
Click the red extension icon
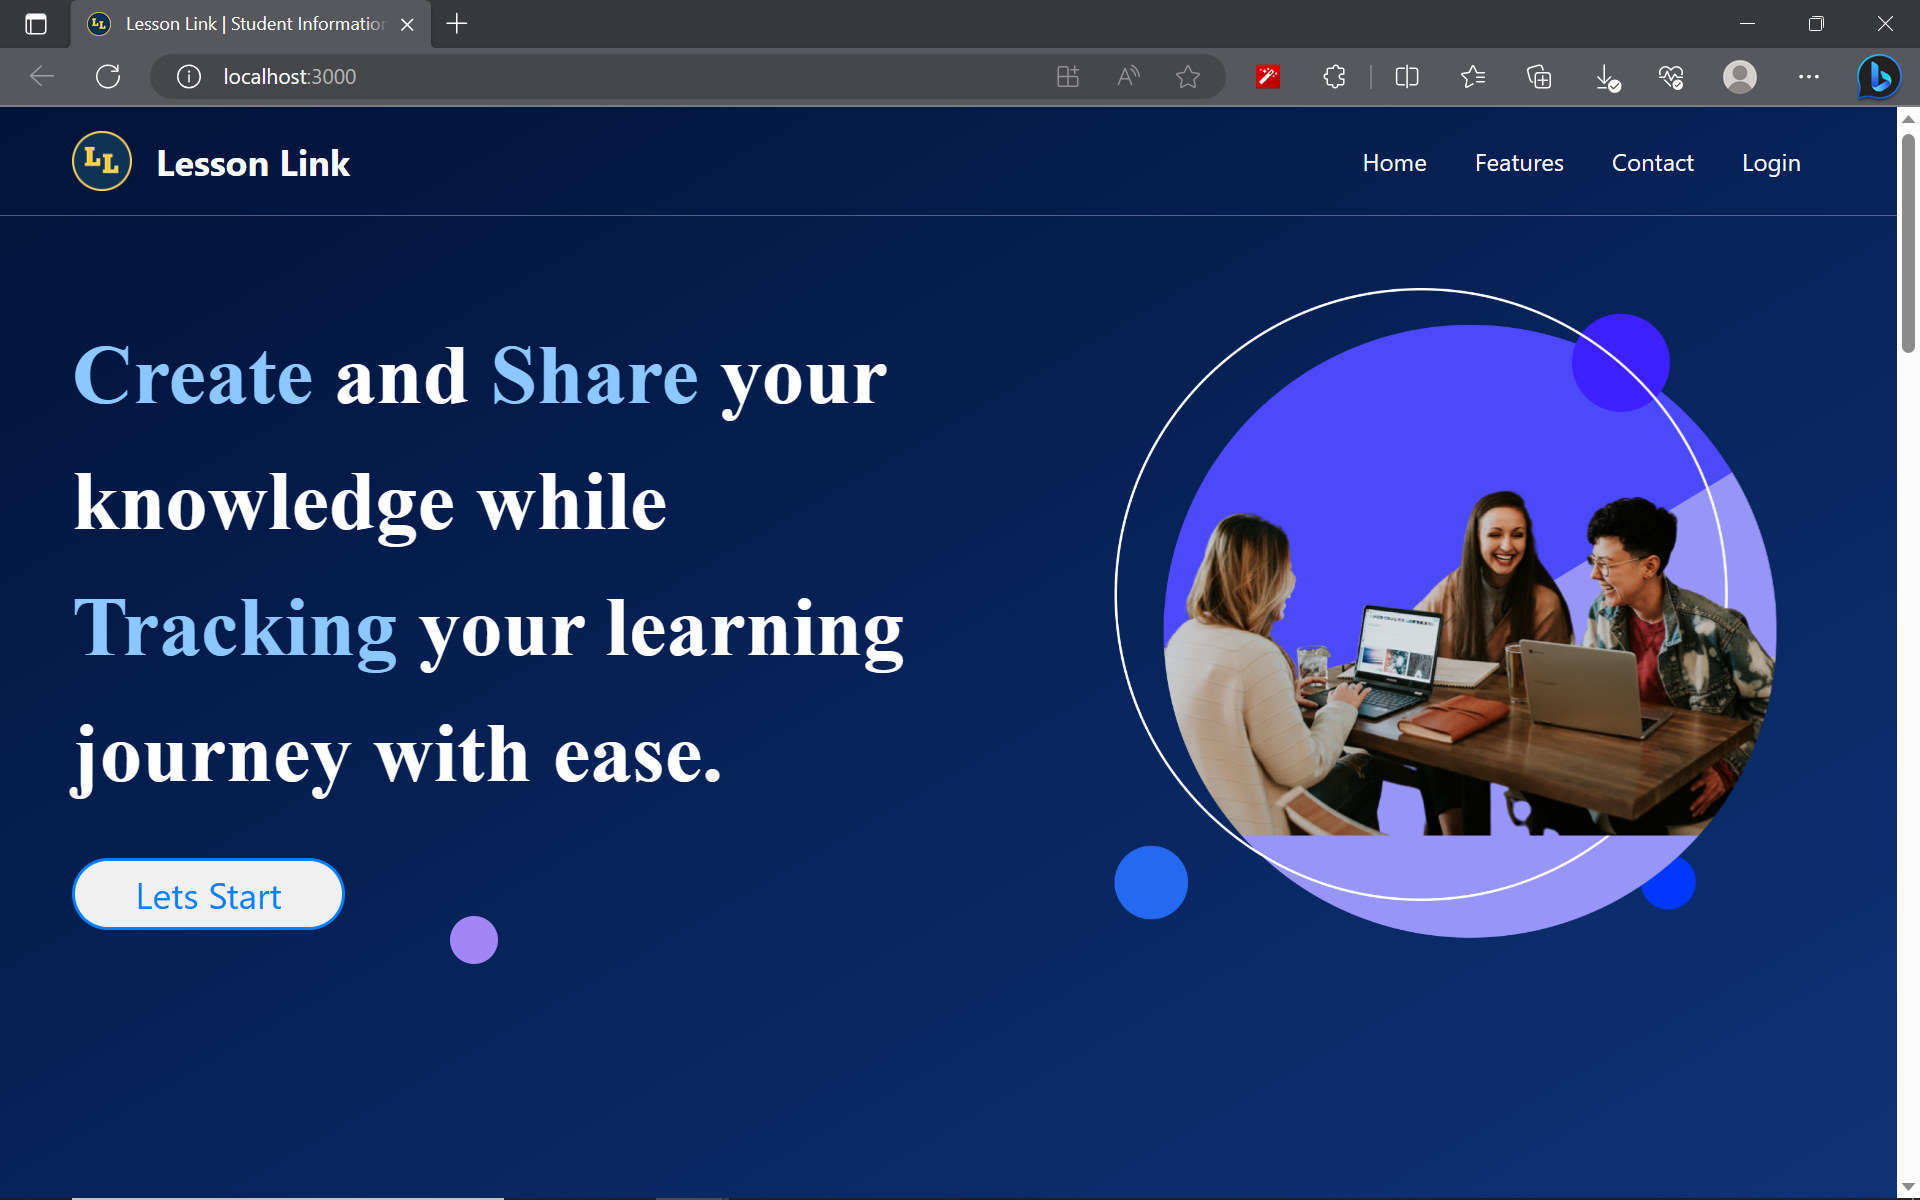click(1267, 76)
